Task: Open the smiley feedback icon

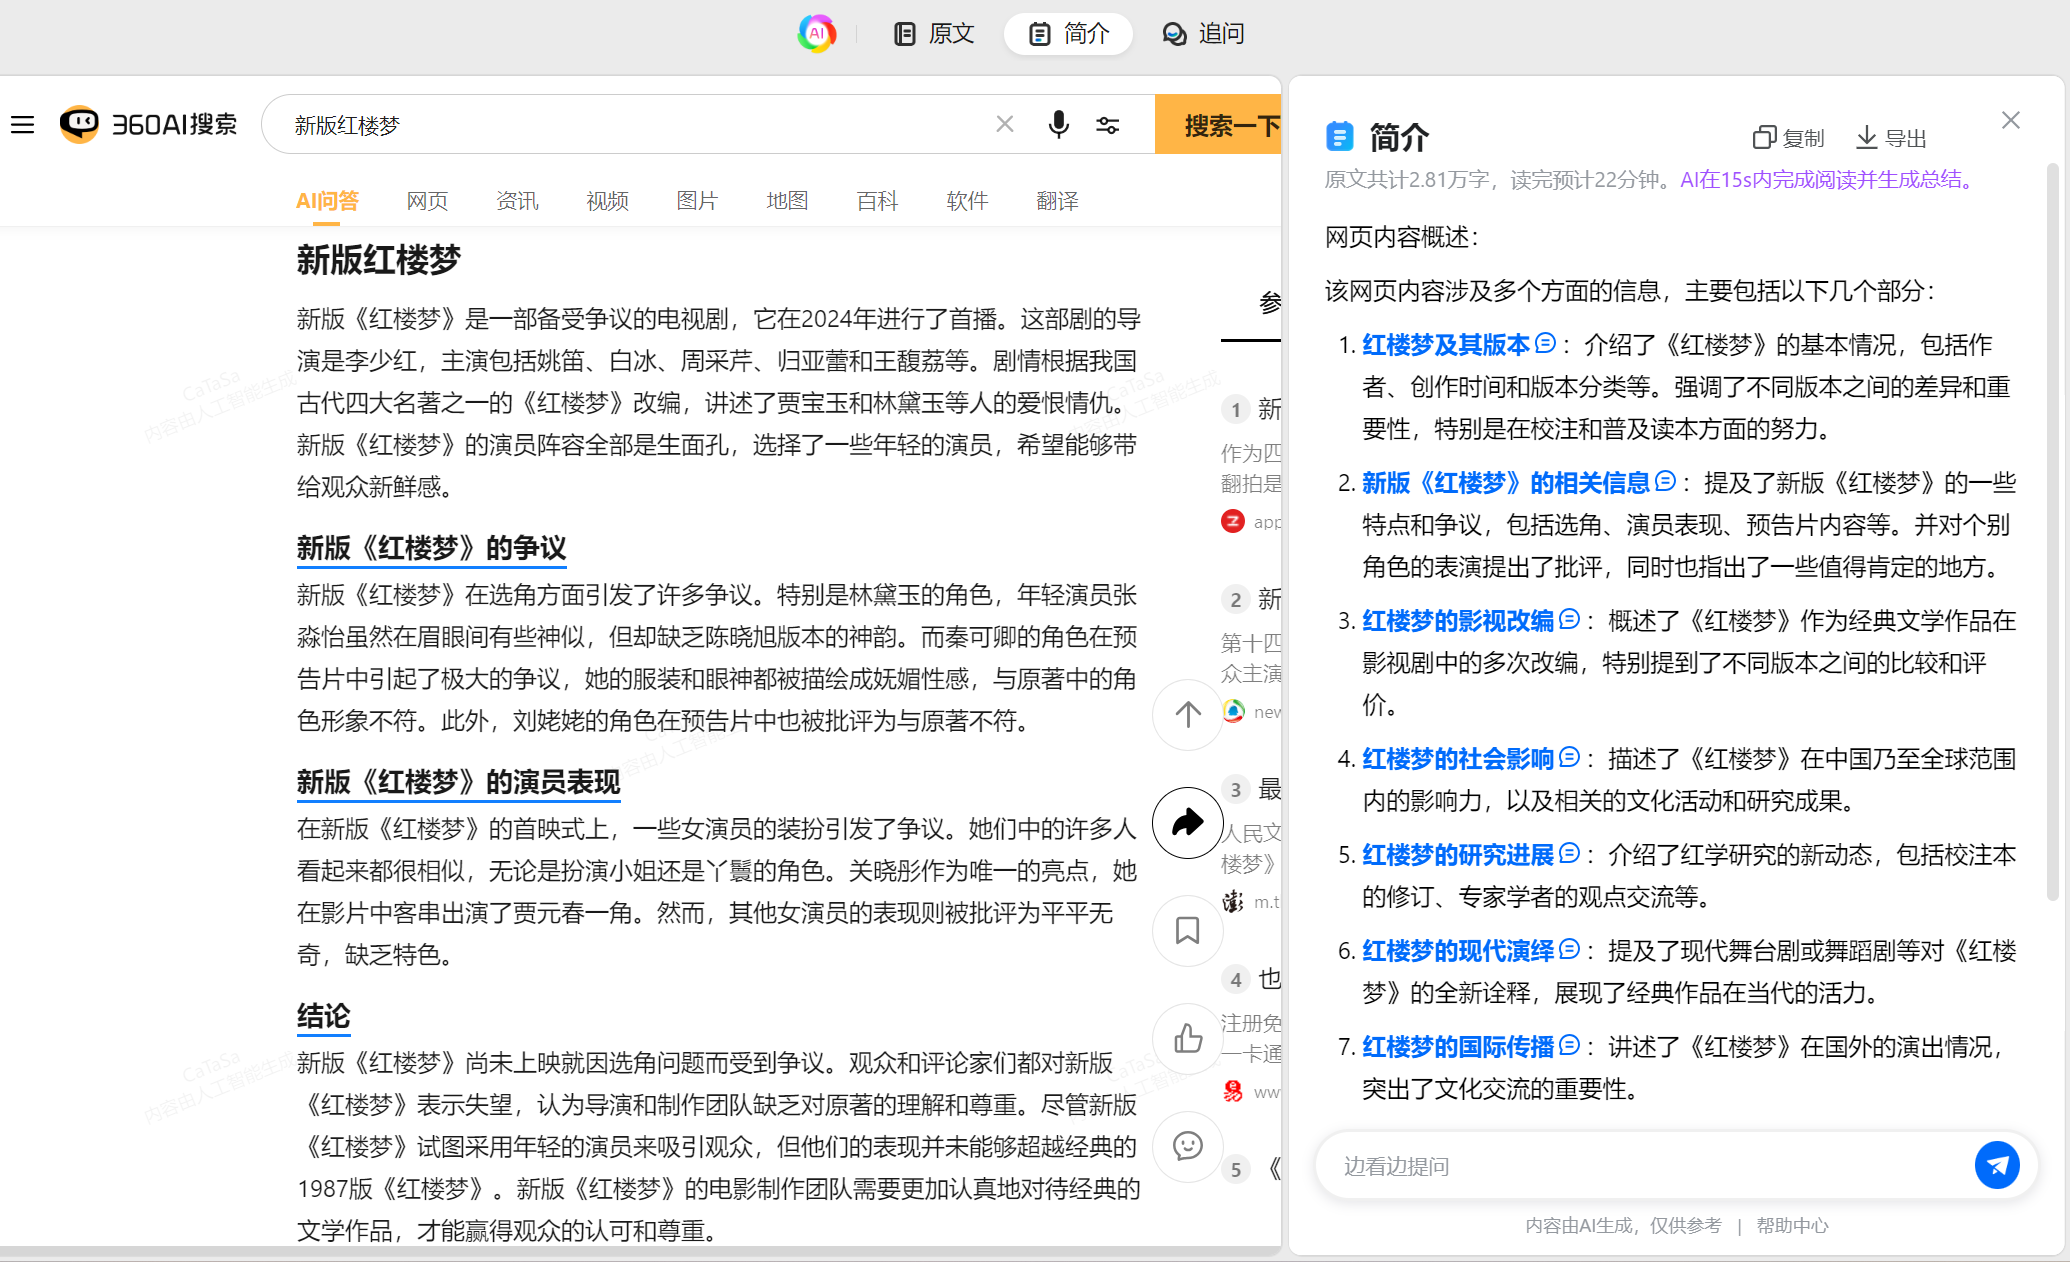Action: [x=1188, y=1146]
